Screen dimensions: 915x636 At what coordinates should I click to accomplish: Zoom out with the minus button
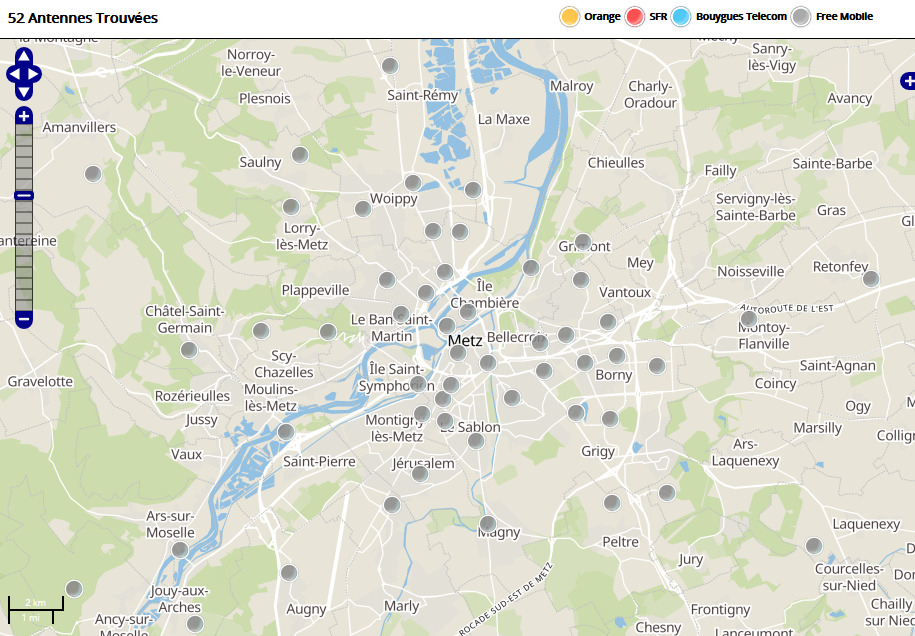pos(24,319)
